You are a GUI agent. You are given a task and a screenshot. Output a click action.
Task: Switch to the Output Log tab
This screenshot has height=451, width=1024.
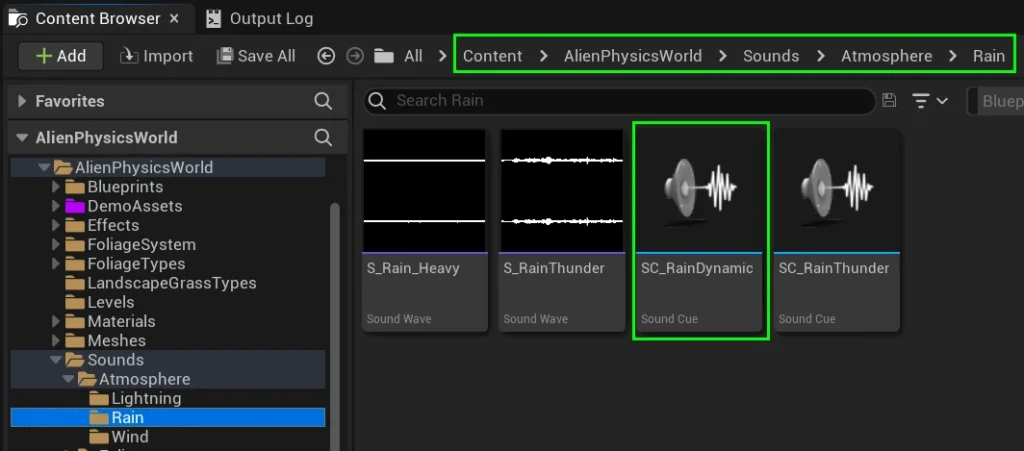[x=259, y=18]
